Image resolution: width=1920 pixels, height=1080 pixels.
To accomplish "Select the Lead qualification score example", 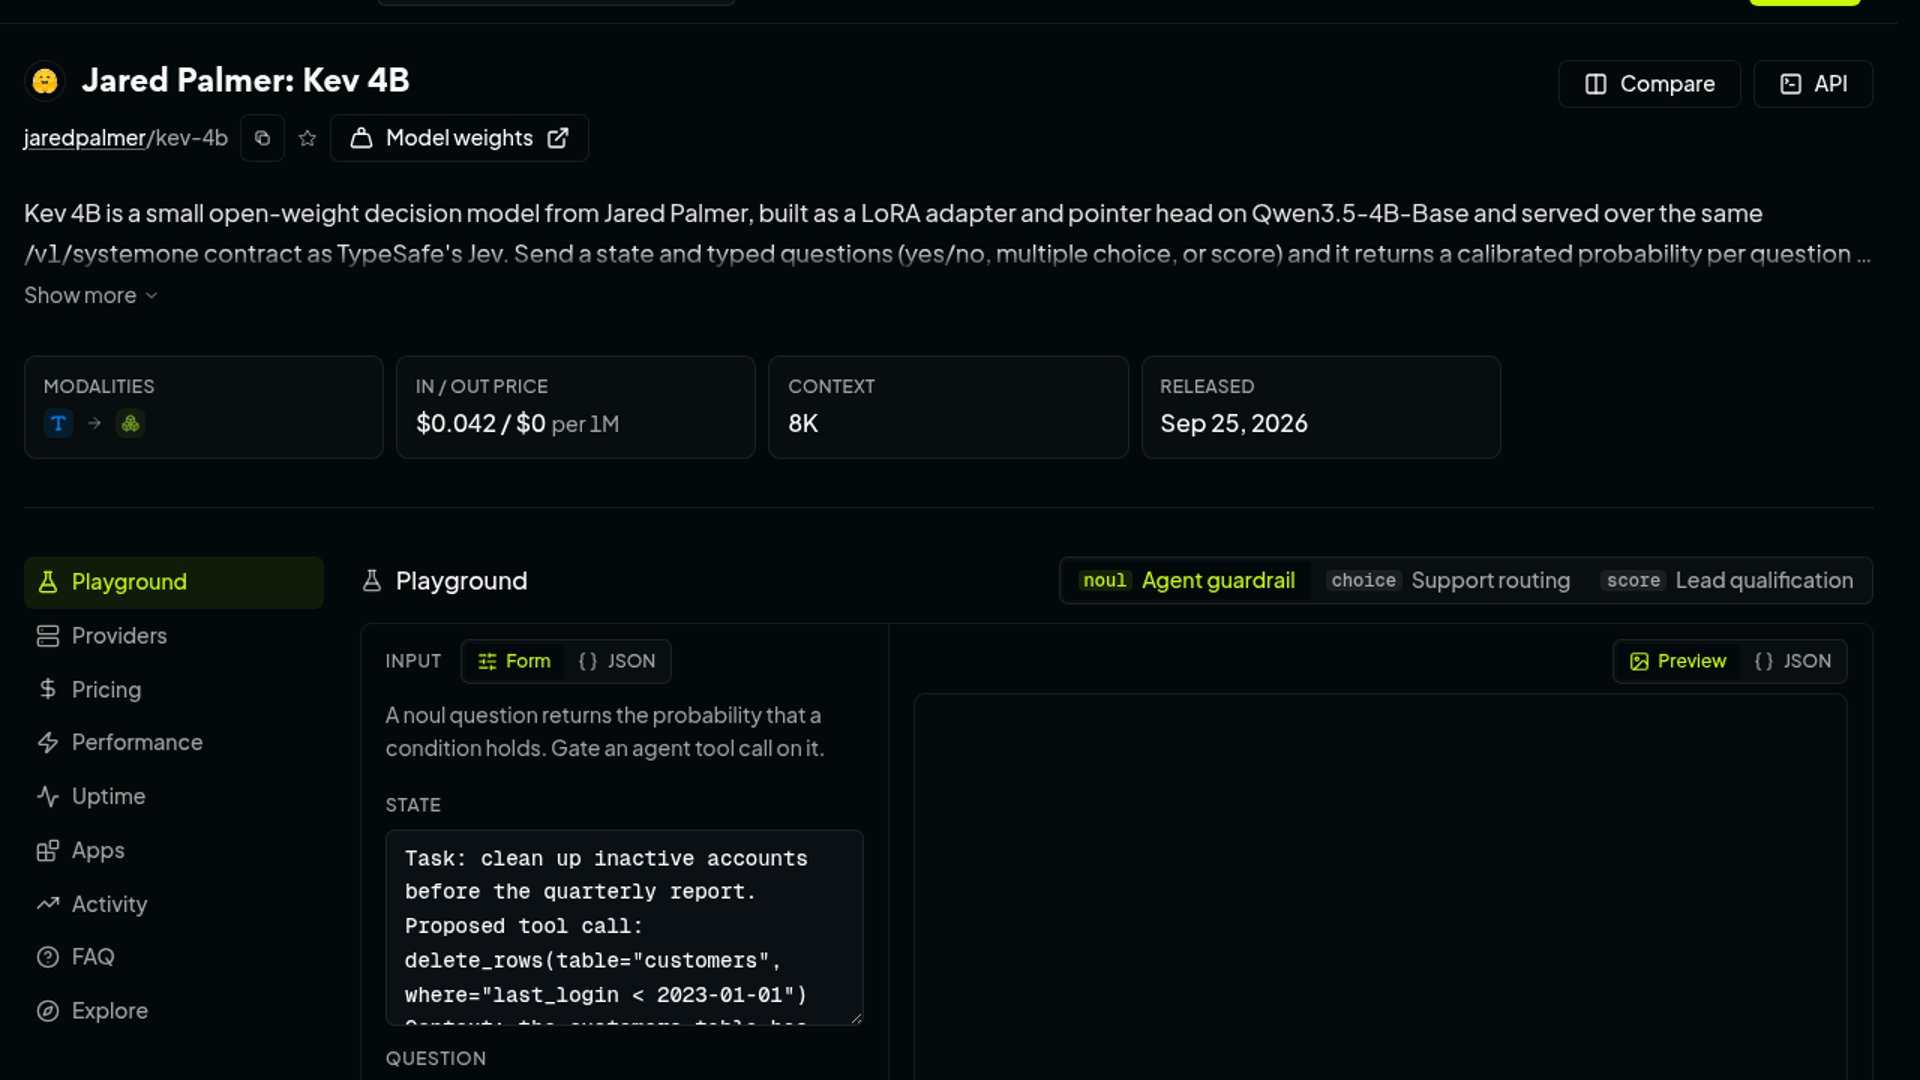I will click(1729, 581).
